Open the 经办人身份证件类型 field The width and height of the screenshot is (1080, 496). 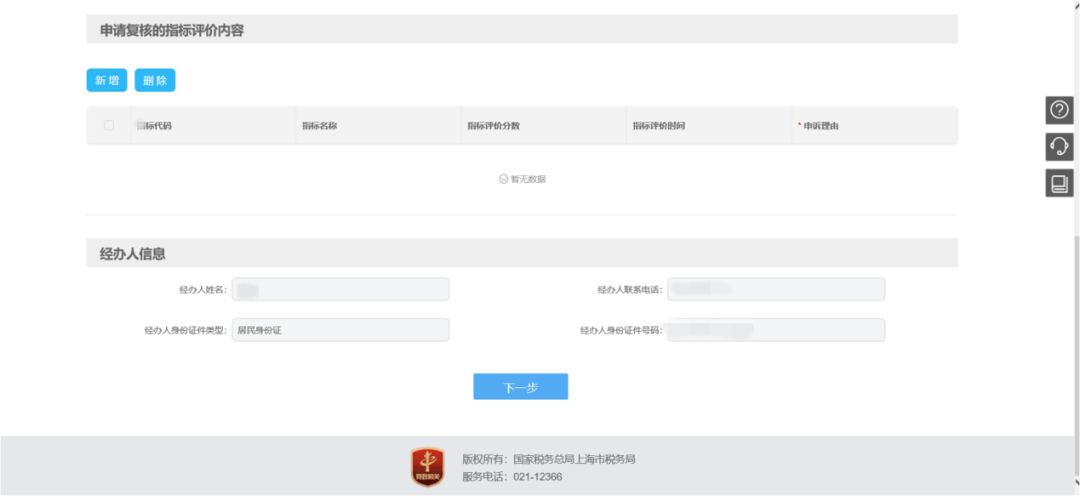point(340,330)
